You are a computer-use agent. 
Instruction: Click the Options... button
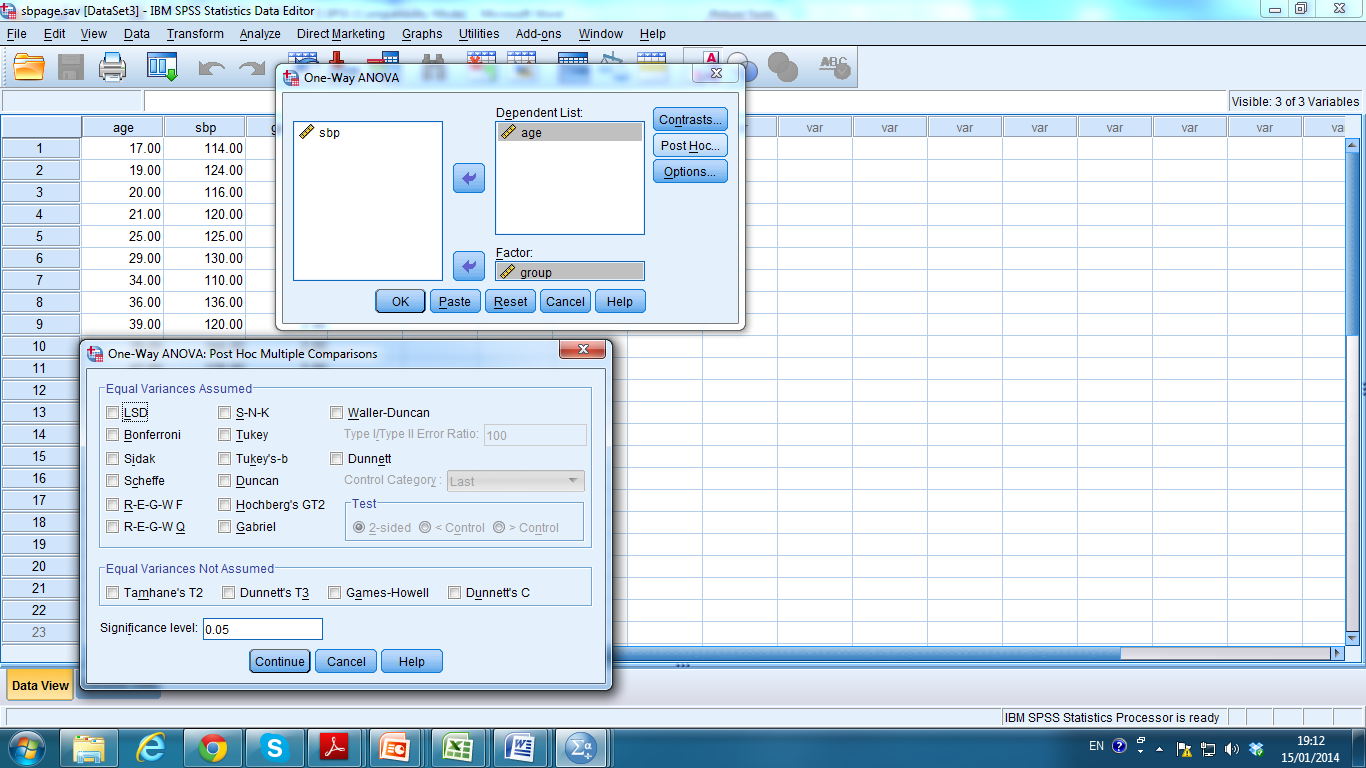690,171
